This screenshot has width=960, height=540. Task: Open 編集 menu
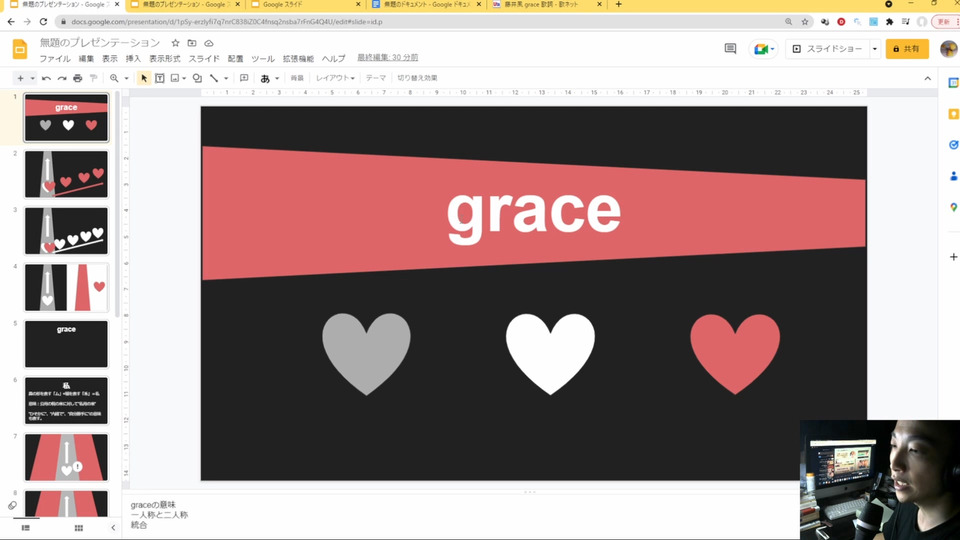coord(86,59)
